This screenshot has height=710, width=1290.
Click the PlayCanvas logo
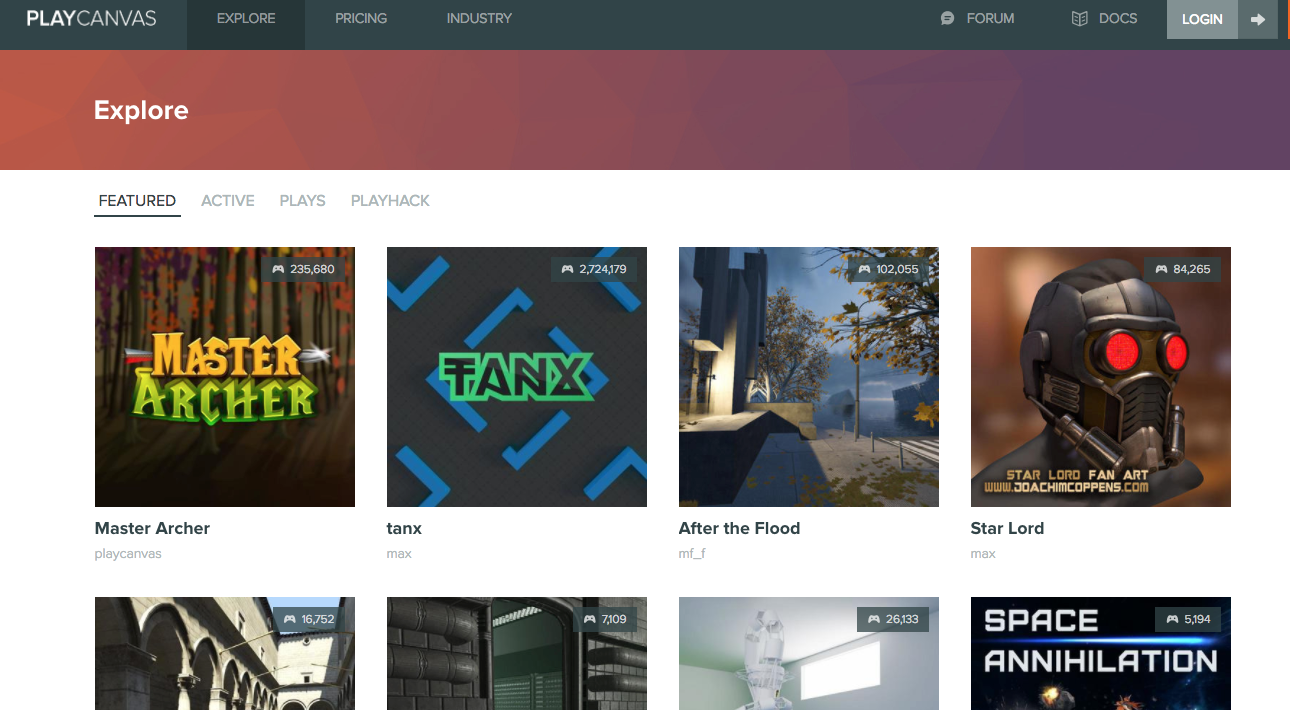pyautogui.click(x=91, y=18)
